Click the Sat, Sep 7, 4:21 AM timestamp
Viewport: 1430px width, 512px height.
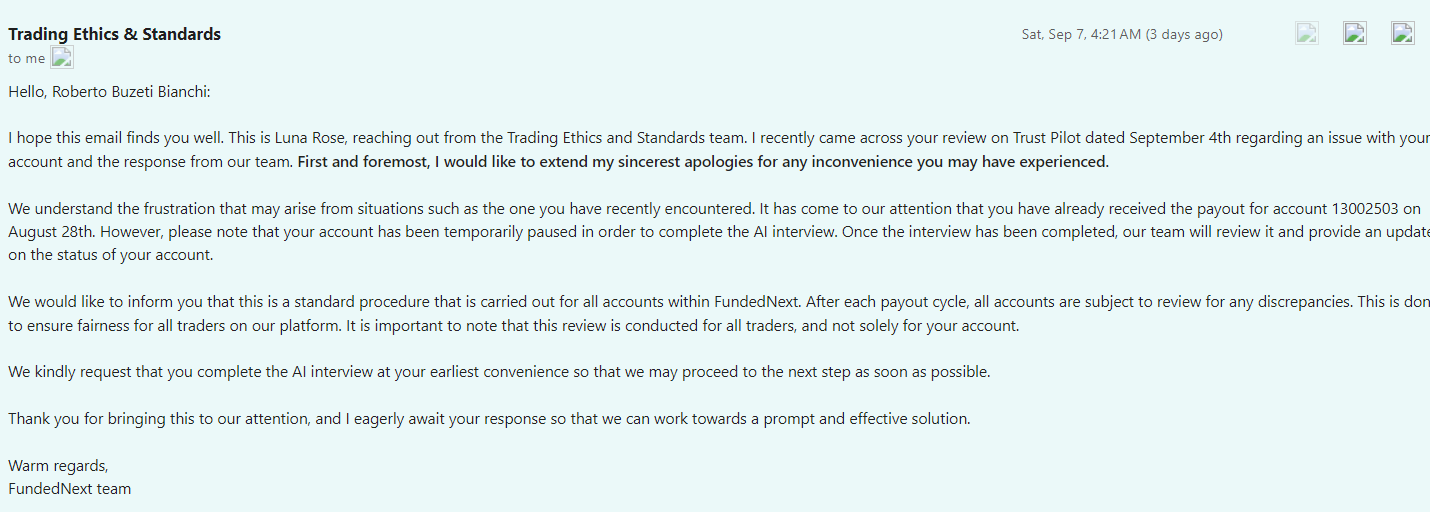[x=1080, y=34]
